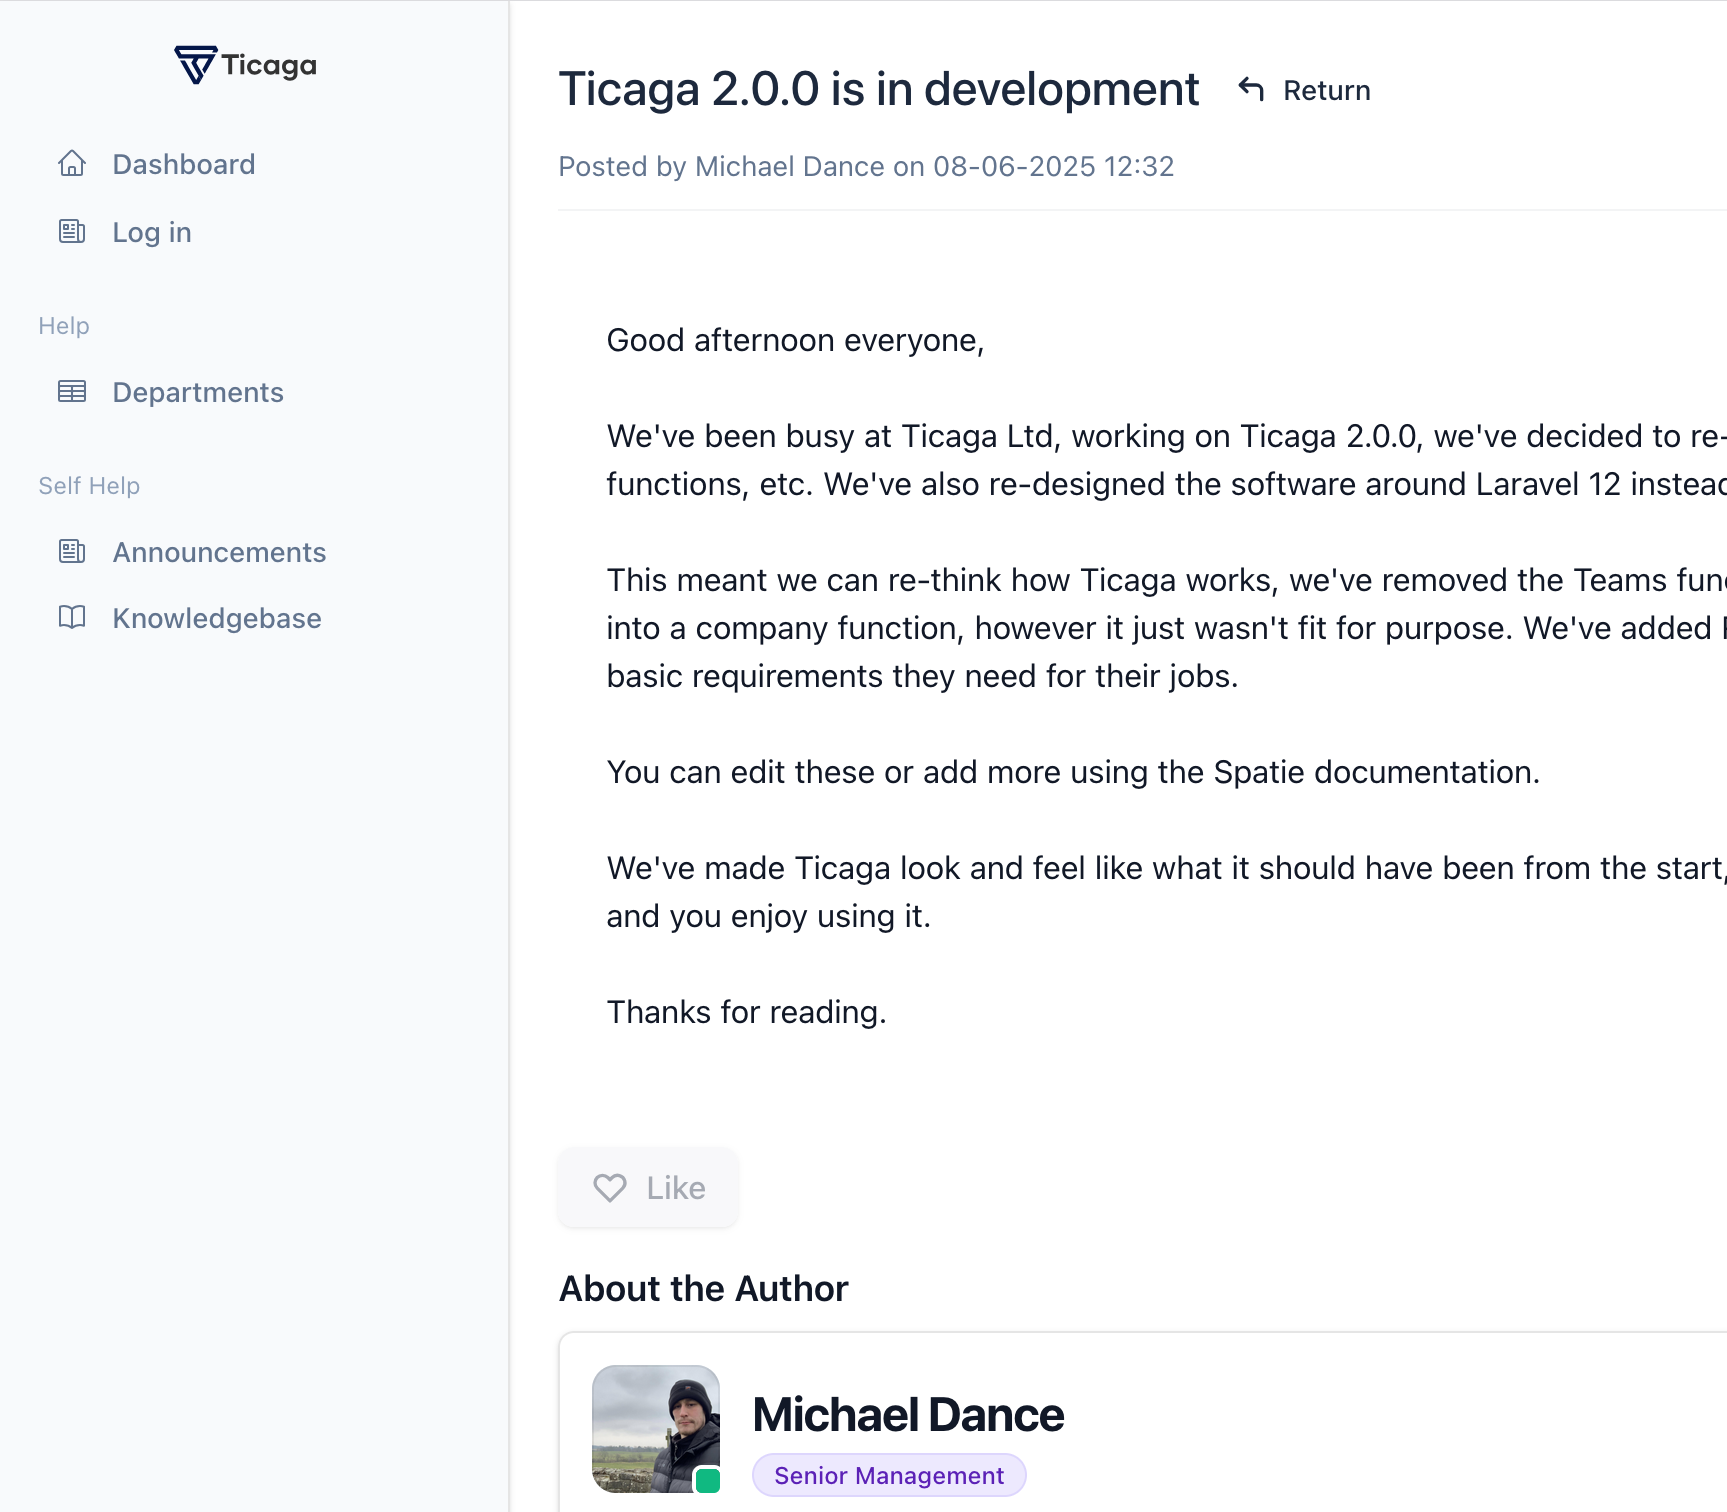The image size is (1727, 1512).
Task: Click the table icon beside Departments
Action: [x=72, y=392]
